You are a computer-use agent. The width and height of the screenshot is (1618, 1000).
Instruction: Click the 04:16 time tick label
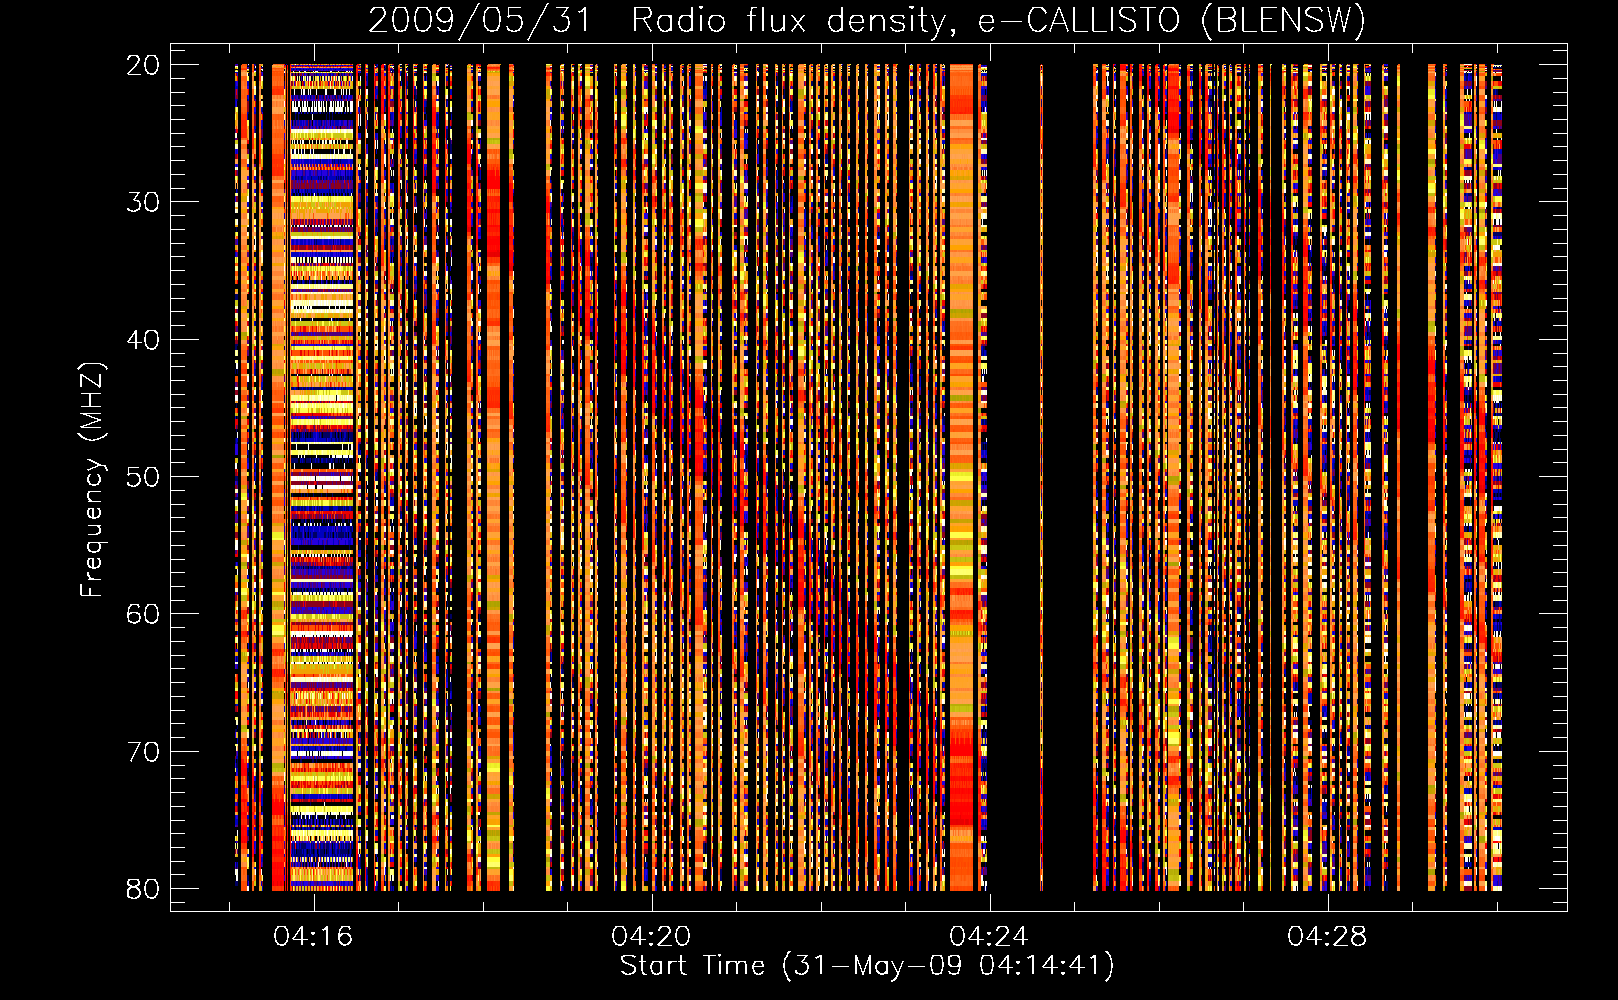pos(313,937)
